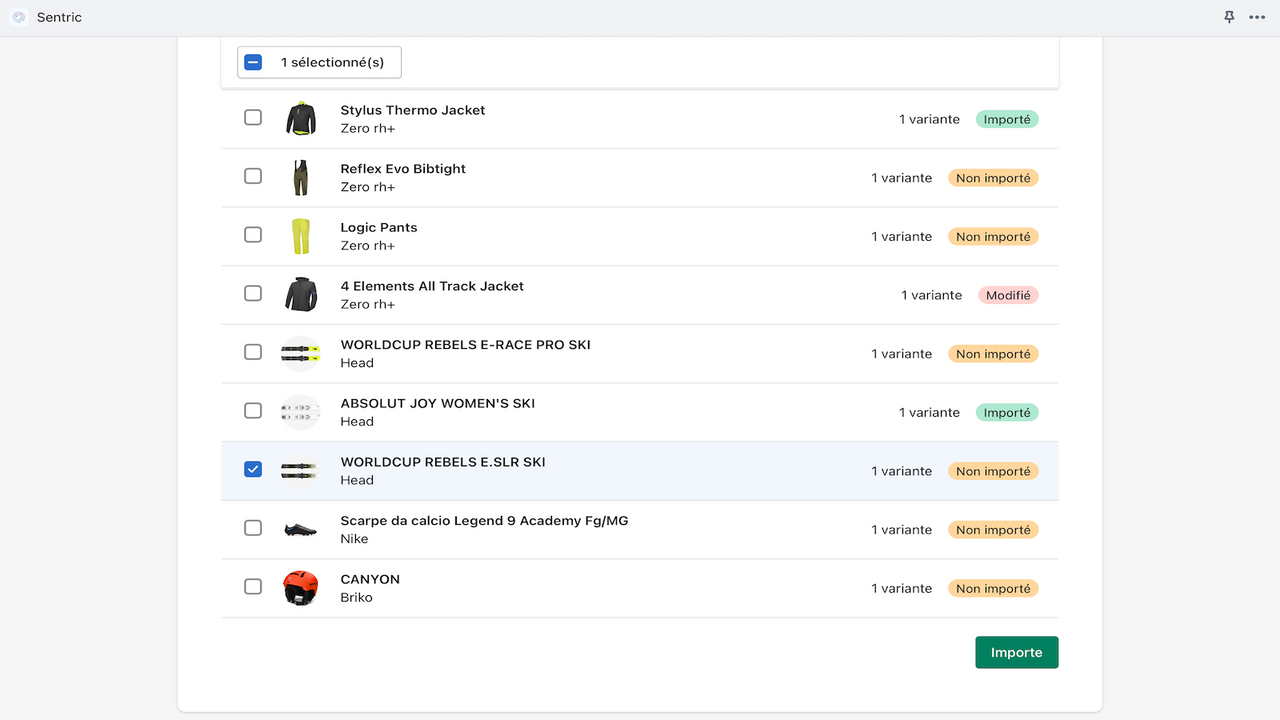The height and width of the screenshot is (720, 1280).
Task: Click the Stylus Thermo Jacket thumbnail
Action: [x=301, y=119]
